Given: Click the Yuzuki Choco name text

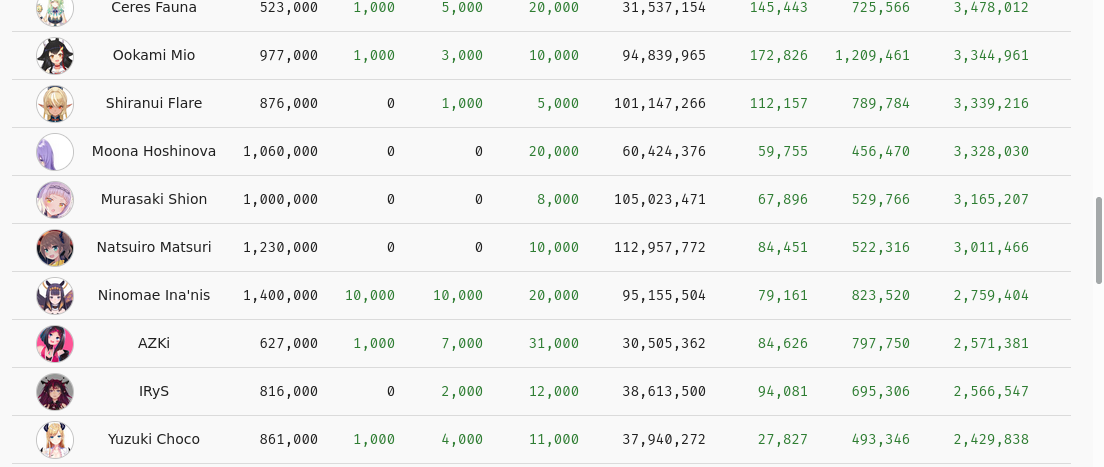Looking at the screenshot, I should [x=154, y=440].
